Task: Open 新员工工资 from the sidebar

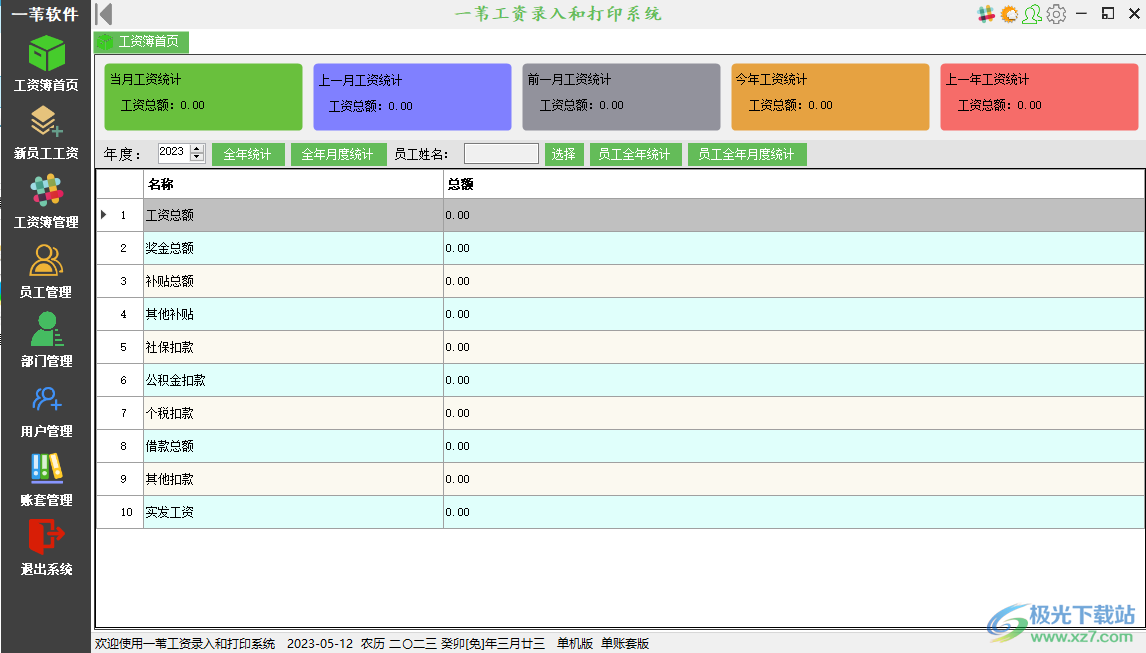Action: (x=45, y=130)
